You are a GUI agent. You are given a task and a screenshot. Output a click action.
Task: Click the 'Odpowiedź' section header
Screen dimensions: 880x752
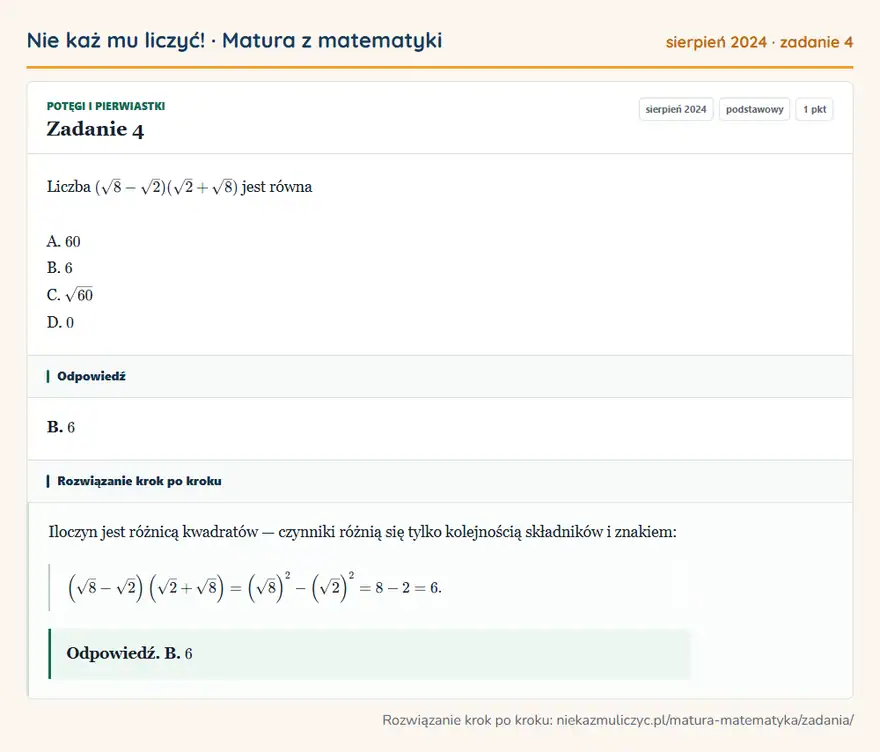[440, 377]
